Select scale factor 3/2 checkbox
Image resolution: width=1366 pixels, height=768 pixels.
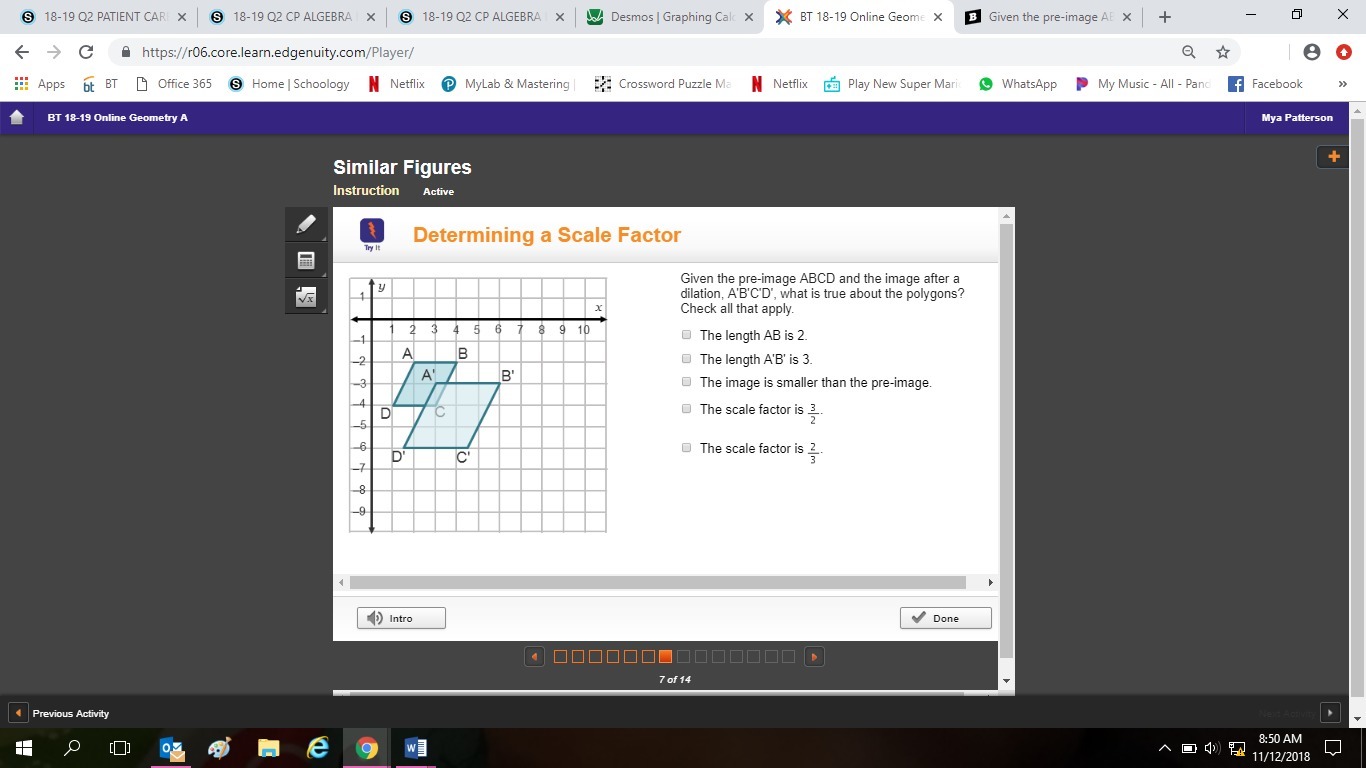[x=686, y=409]
